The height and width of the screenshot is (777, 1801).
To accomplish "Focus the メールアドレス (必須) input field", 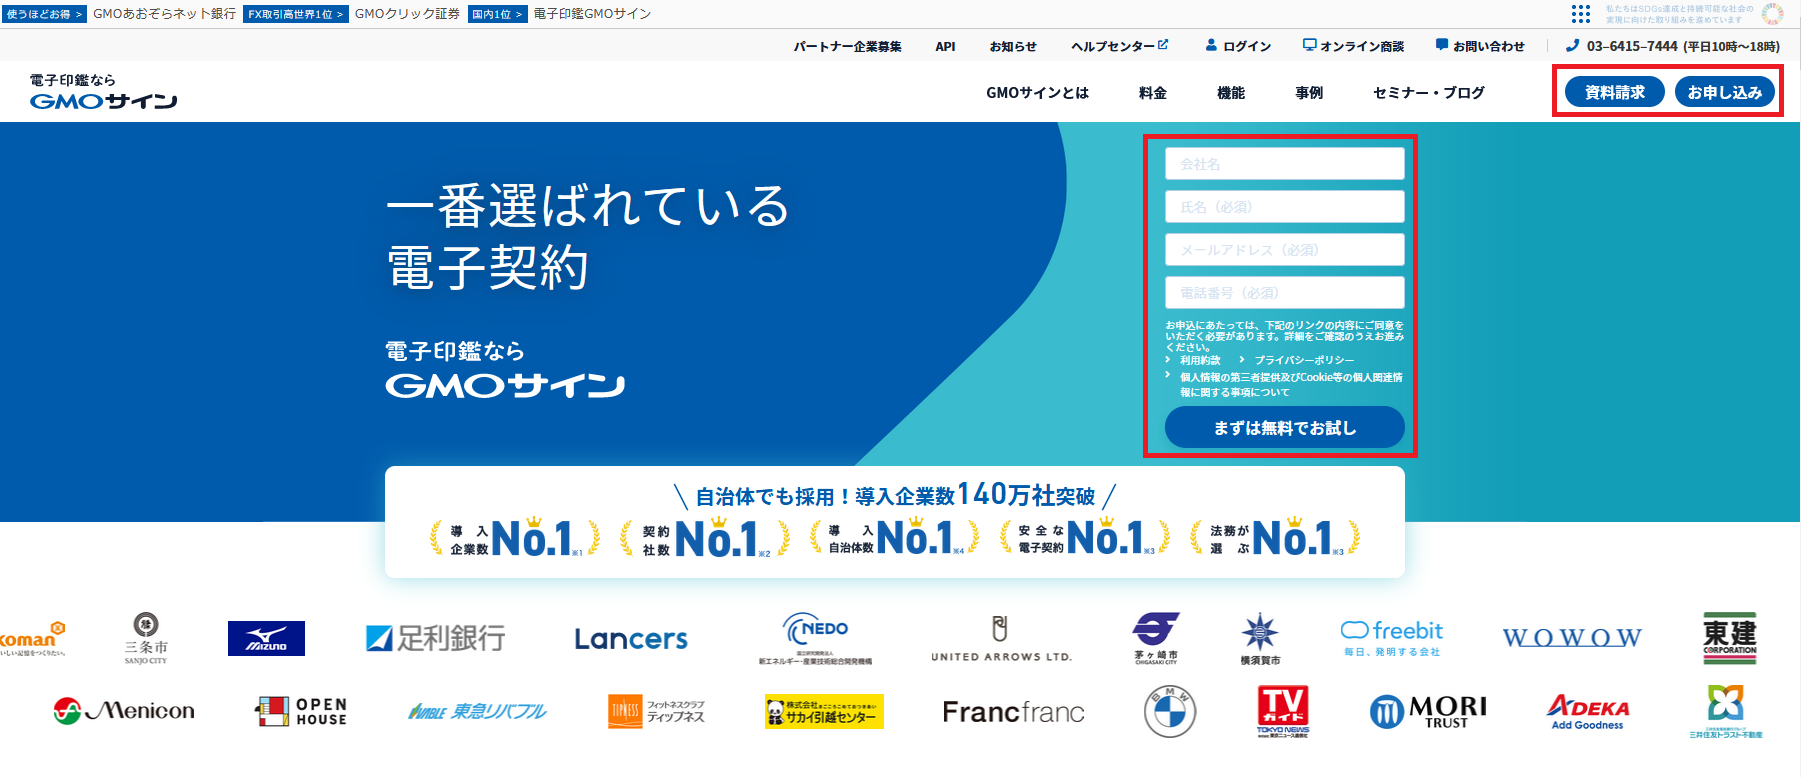I will [1285, 250].
